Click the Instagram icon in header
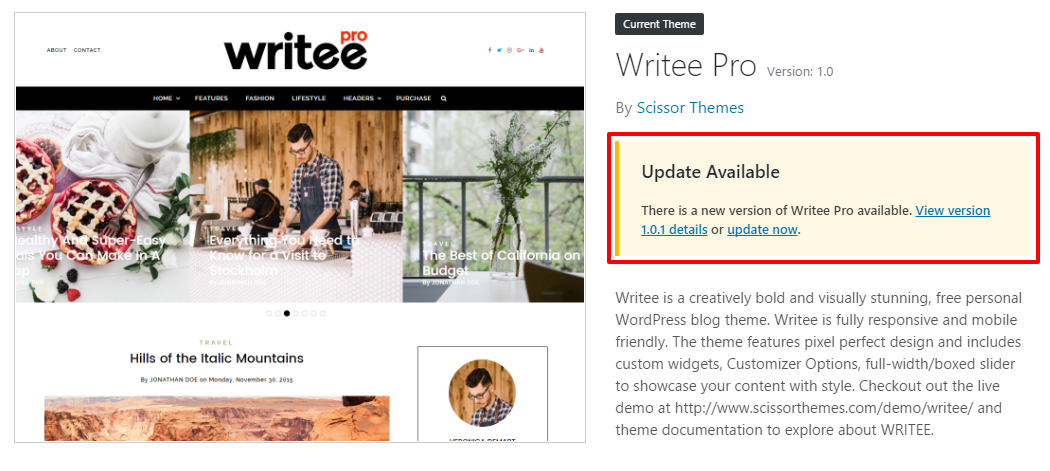1050x471 pixels. 510,50
